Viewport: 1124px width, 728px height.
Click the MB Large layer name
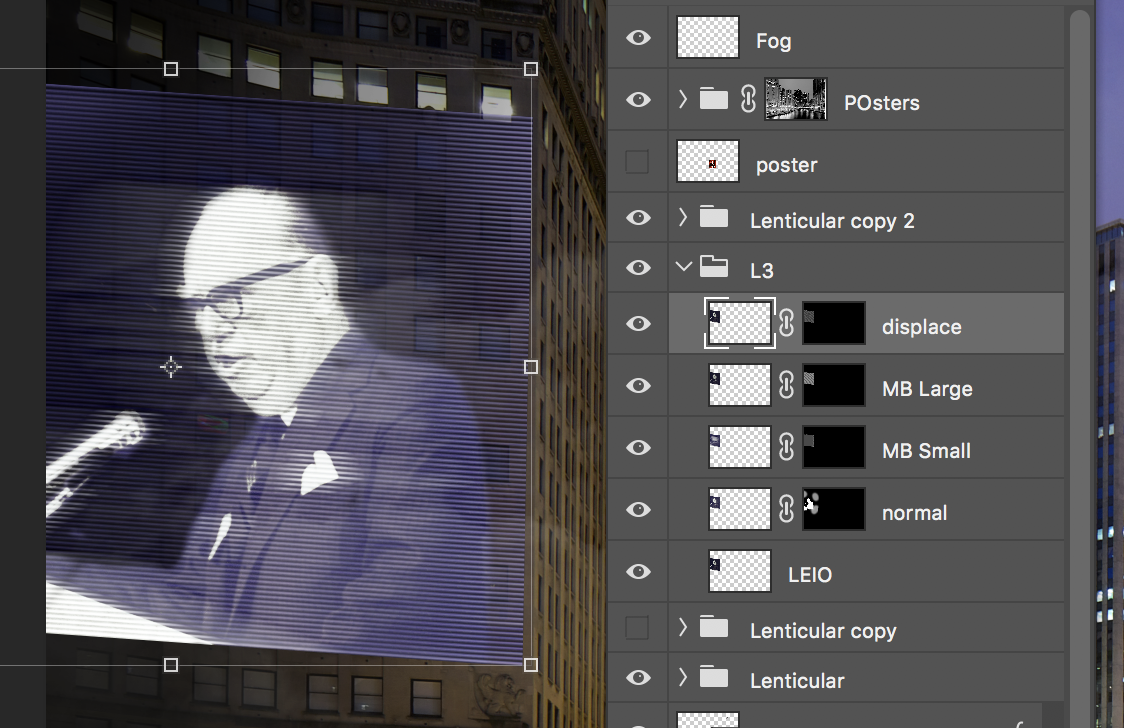[x=928, y=389]
